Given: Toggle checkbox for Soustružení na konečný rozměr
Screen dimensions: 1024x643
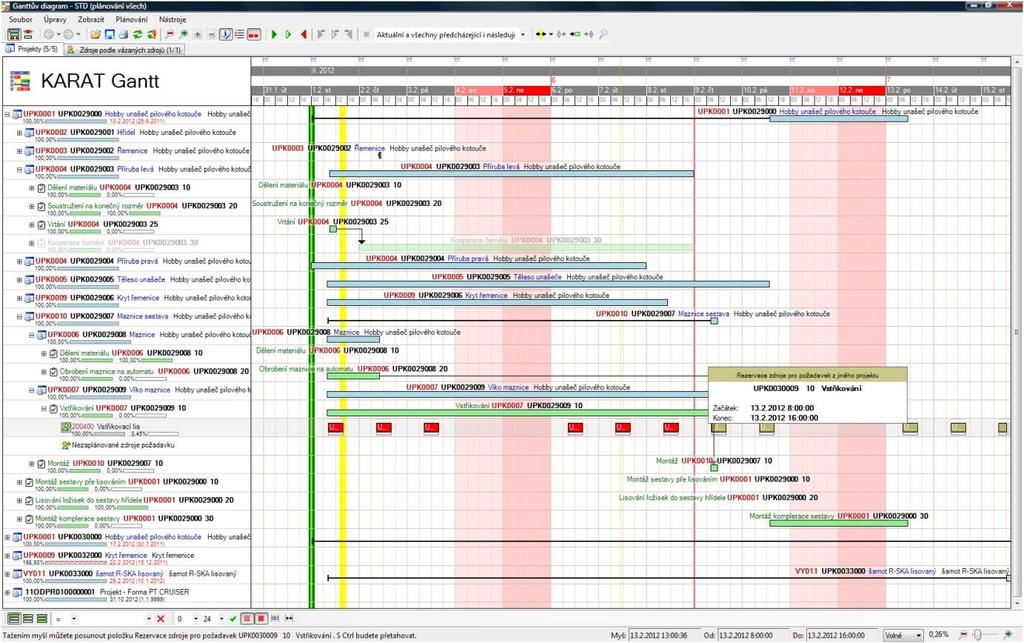Looking at the screenshot, I should pos(41,206).
